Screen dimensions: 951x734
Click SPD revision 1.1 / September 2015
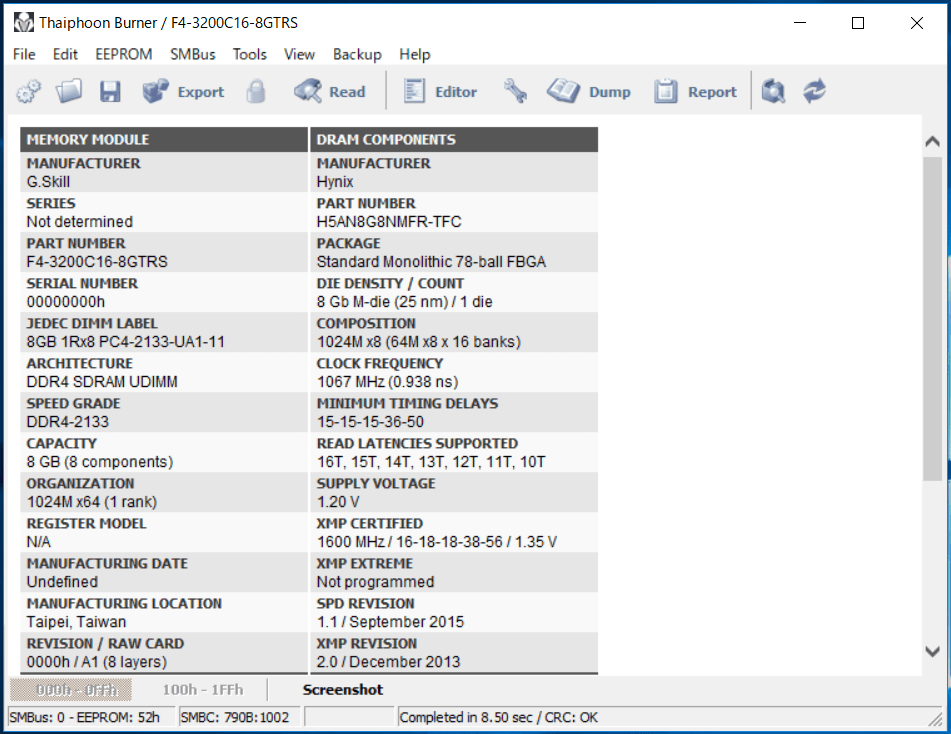[x=390, y=622]
